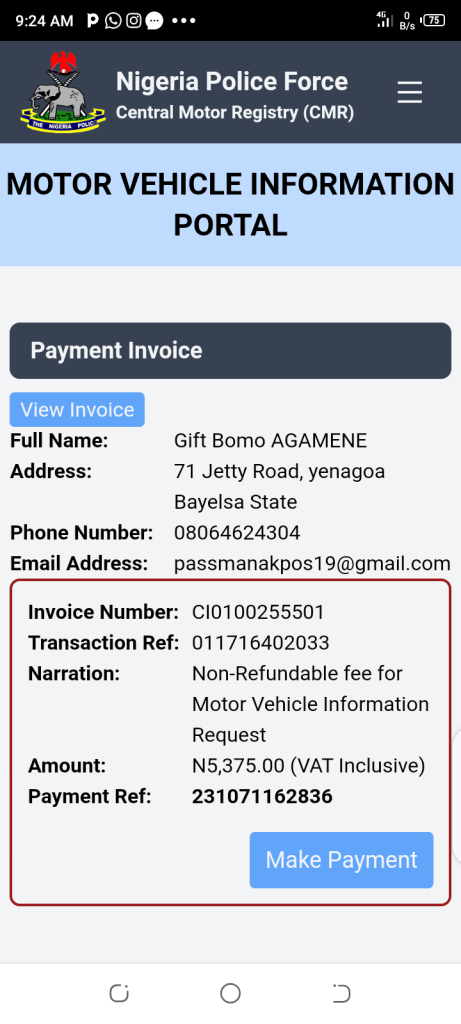Tap the Android back navigation button

point(342,993)
